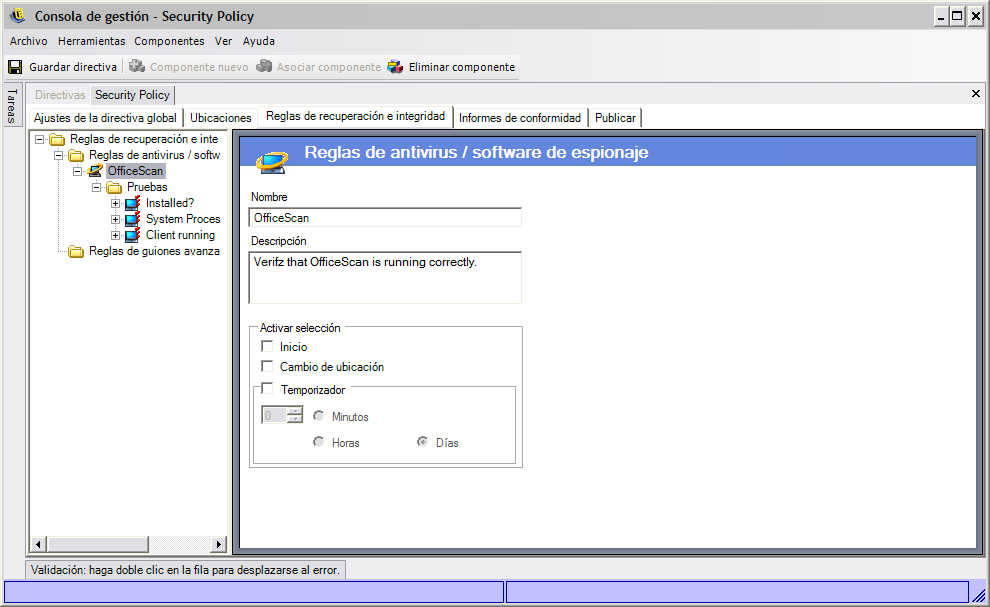Click the Reglas de guiones avanza folder icon

[x=76, y=251]
